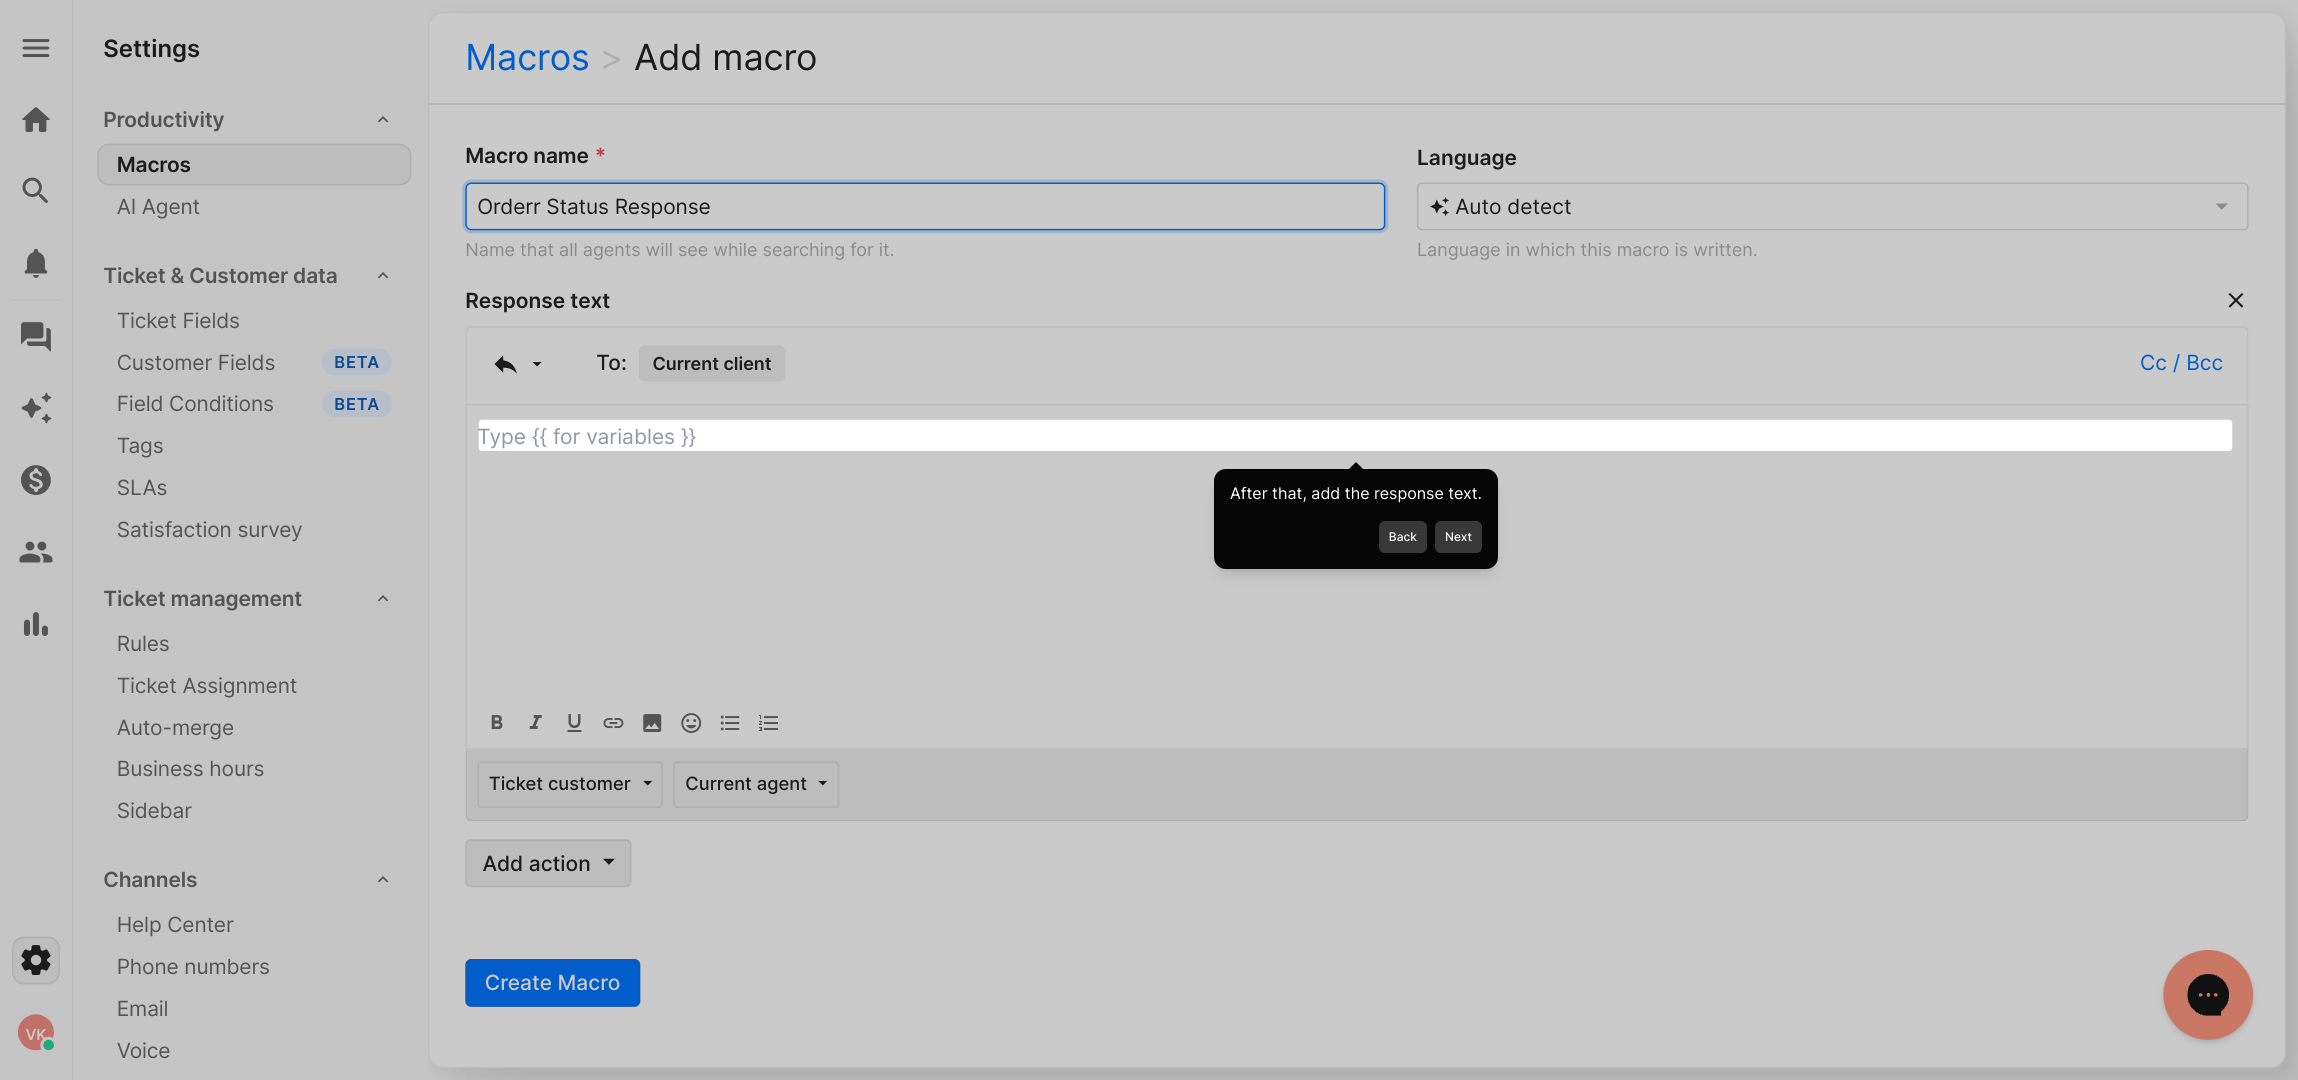This screenshot has height=1080, width=2298.
Task: Open Help Center channel settings
Action: (x=175, y=925)
